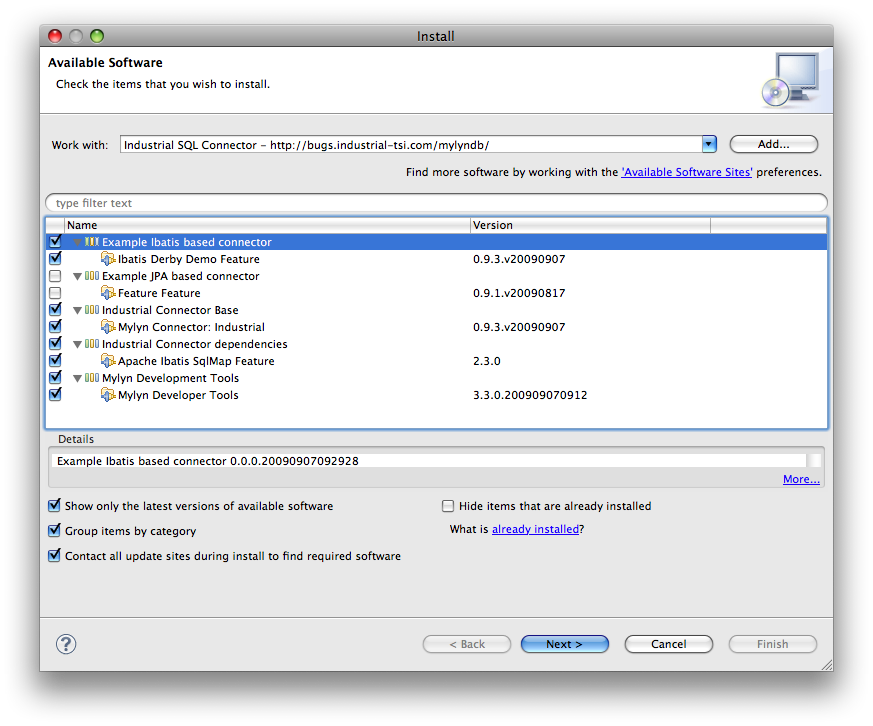Sort by the Version column header
This screenshot has height=726, width=873.
(x=590, y=225)
